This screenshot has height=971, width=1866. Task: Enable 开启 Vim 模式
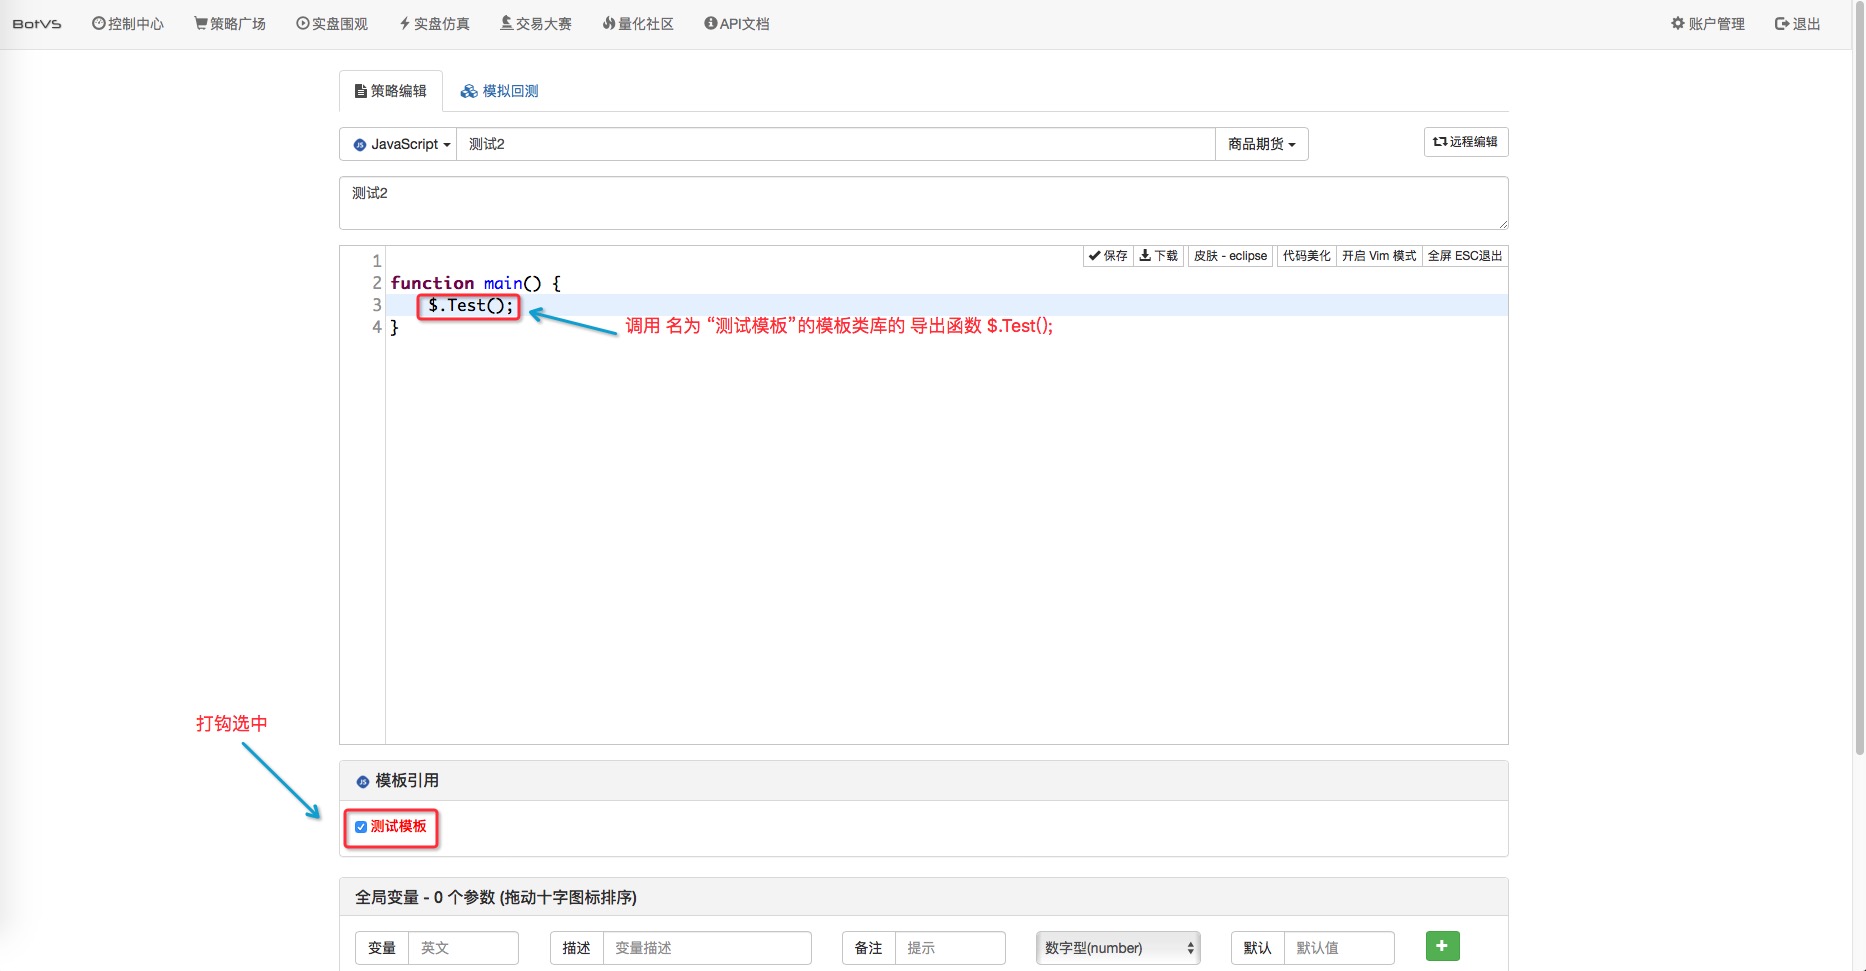1379,256
